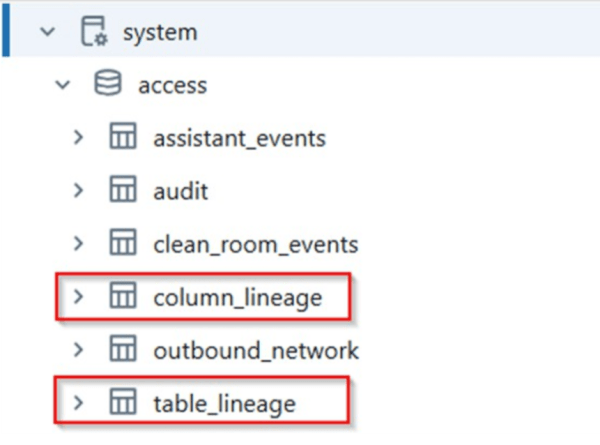600x445 pixels.
Task: Select the system catalog label
Action: coord(160,32)
